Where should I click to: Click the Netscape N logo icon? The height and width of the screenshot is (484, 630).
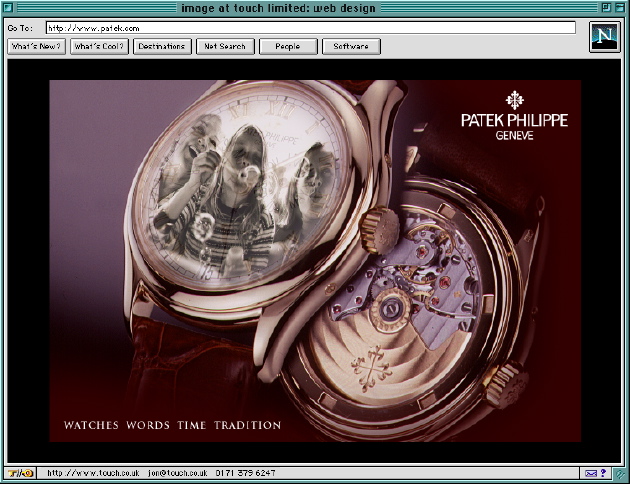[x=605, y=37]
